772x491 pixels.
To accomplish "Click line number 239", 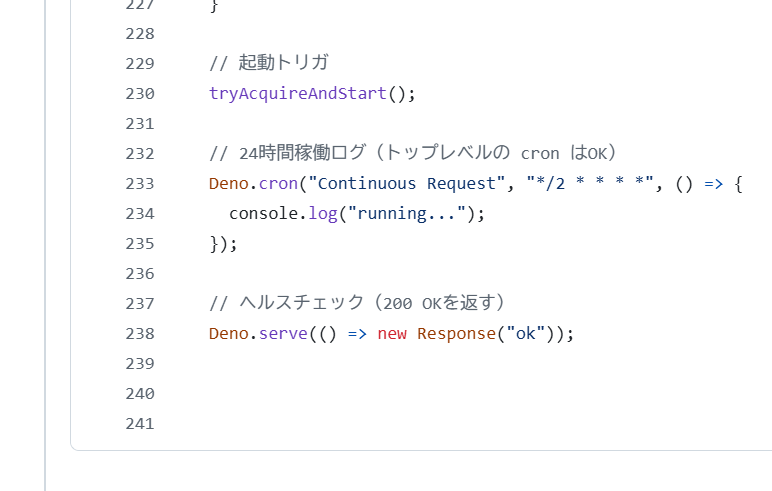I will tap(140, 364).
